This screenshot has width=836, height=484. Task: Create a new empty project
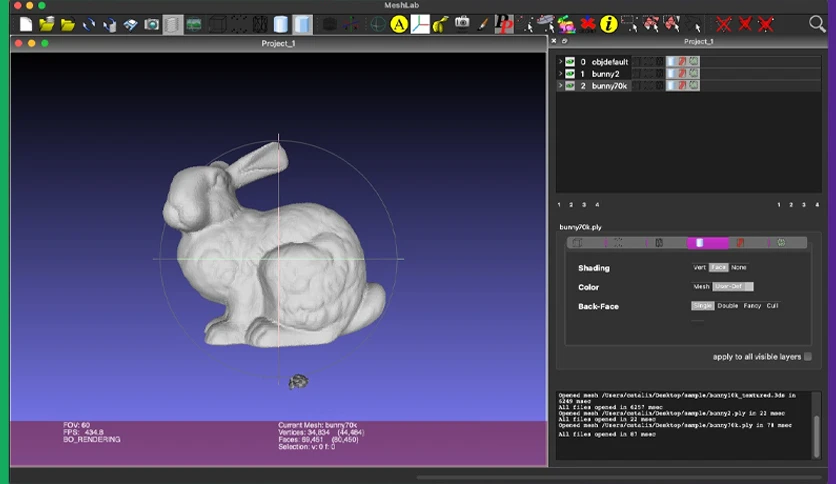coord(26,25)
